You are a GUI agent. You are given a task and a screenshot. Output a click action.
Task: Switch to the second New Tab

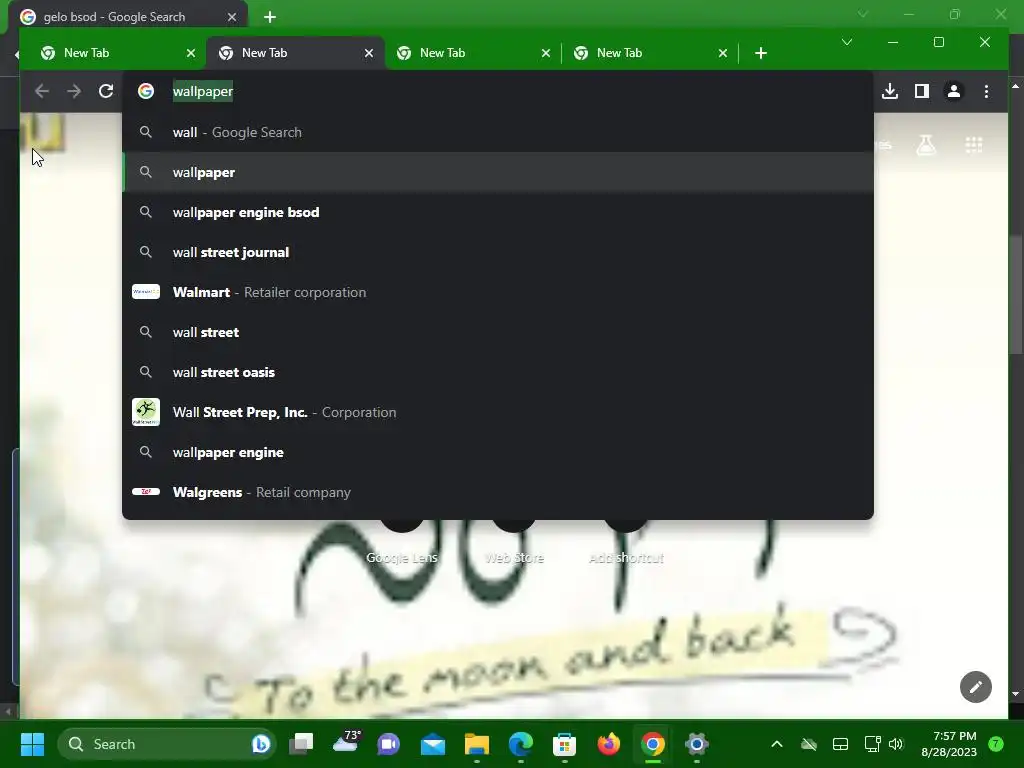pos(295,53)
